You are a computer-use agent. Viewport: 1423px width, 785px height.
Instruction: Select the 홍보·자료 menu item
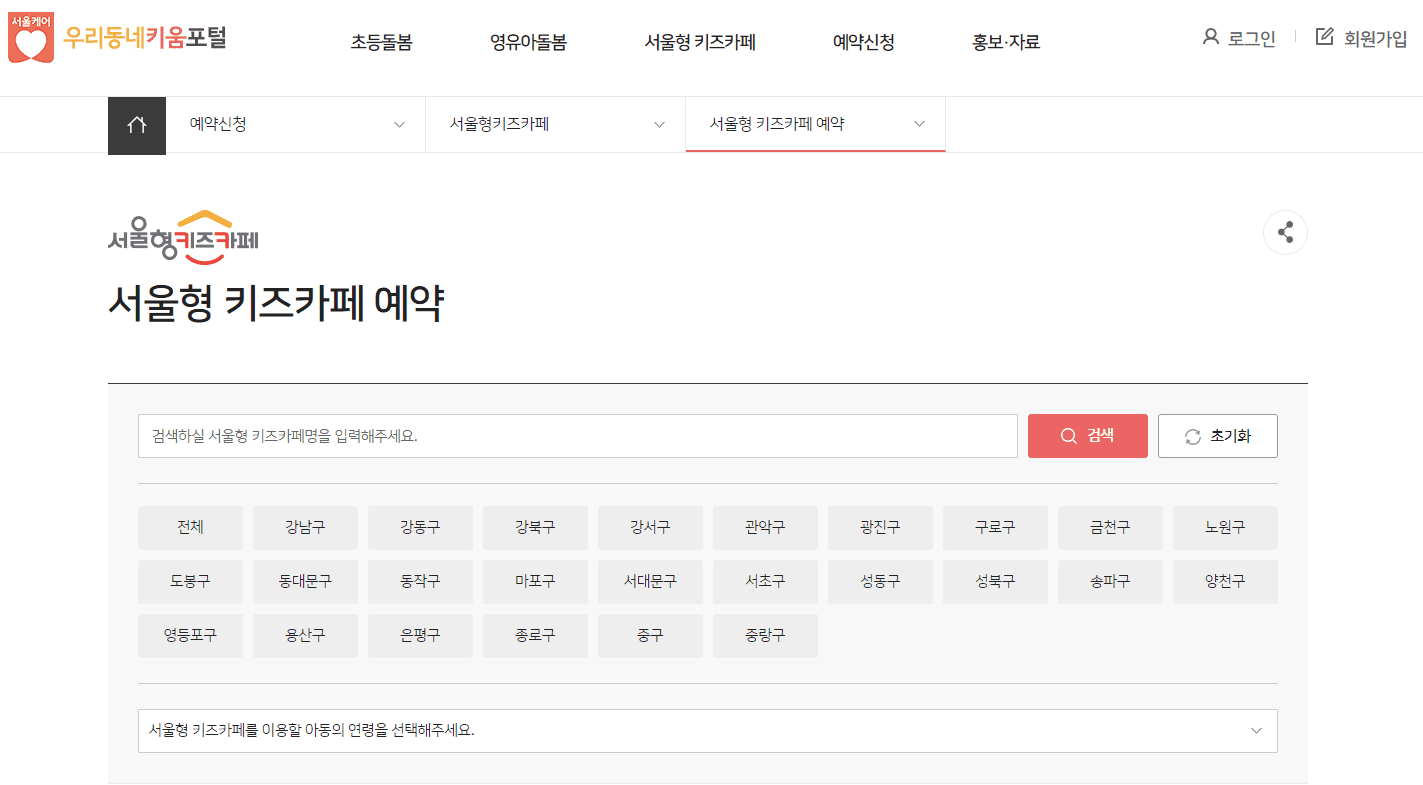coord(1005,41)
